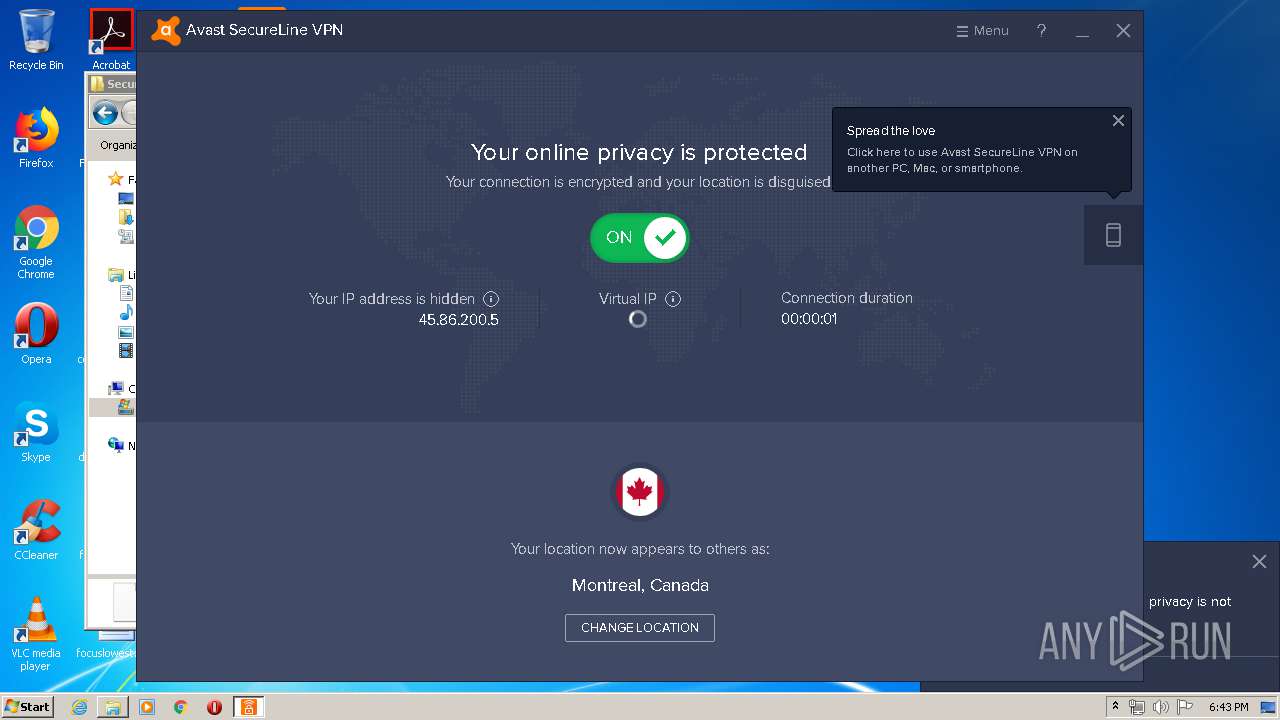Open the Recycle Bin desktop icon
1280x720 pixels.
36,40
